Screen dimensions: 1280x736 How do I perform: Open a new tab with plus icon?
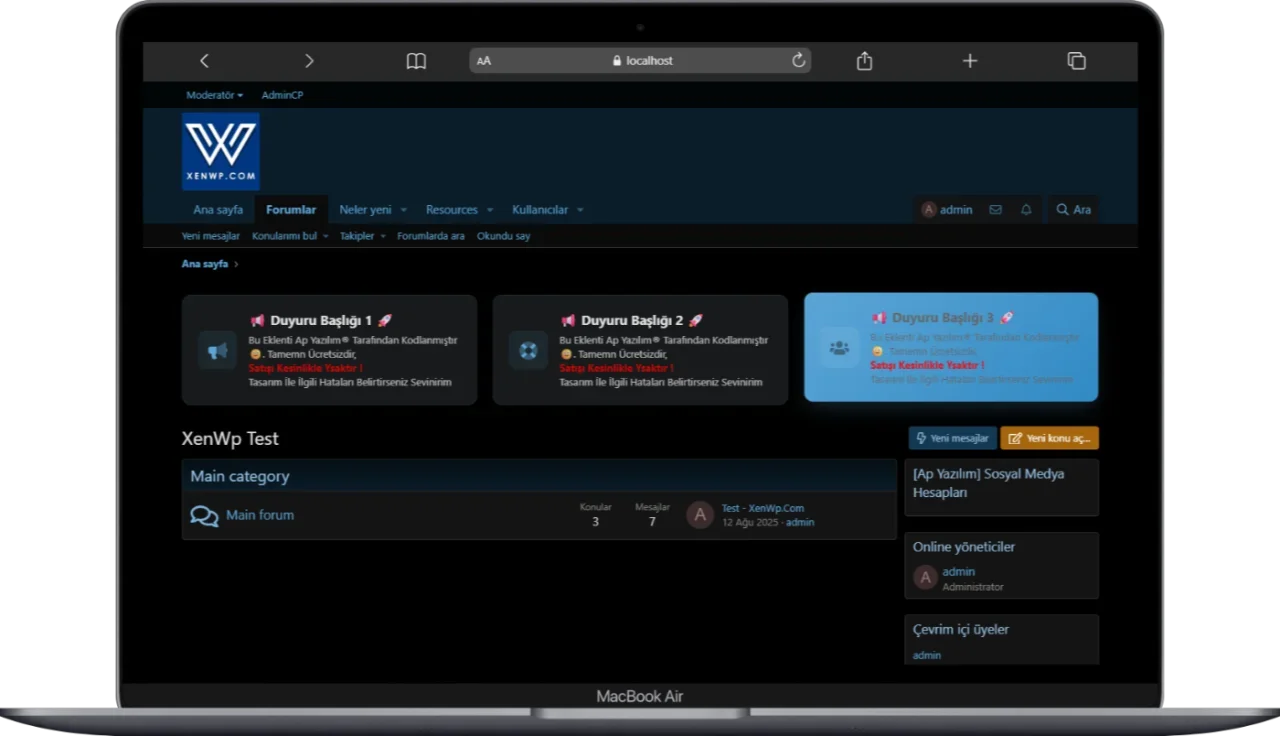(969, 61)
